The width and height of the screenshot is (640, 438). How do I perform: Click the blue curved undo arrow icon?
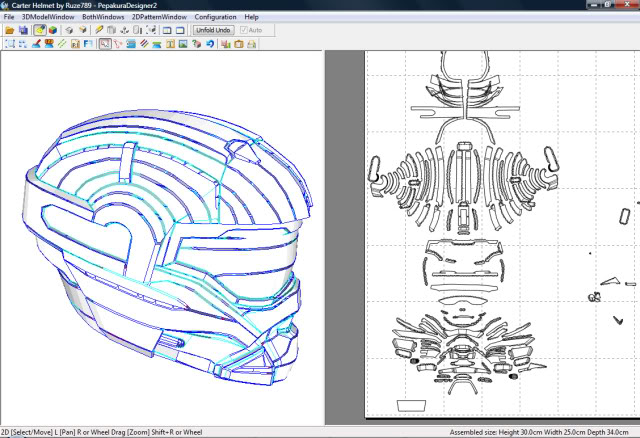click(x=210, y=44)
